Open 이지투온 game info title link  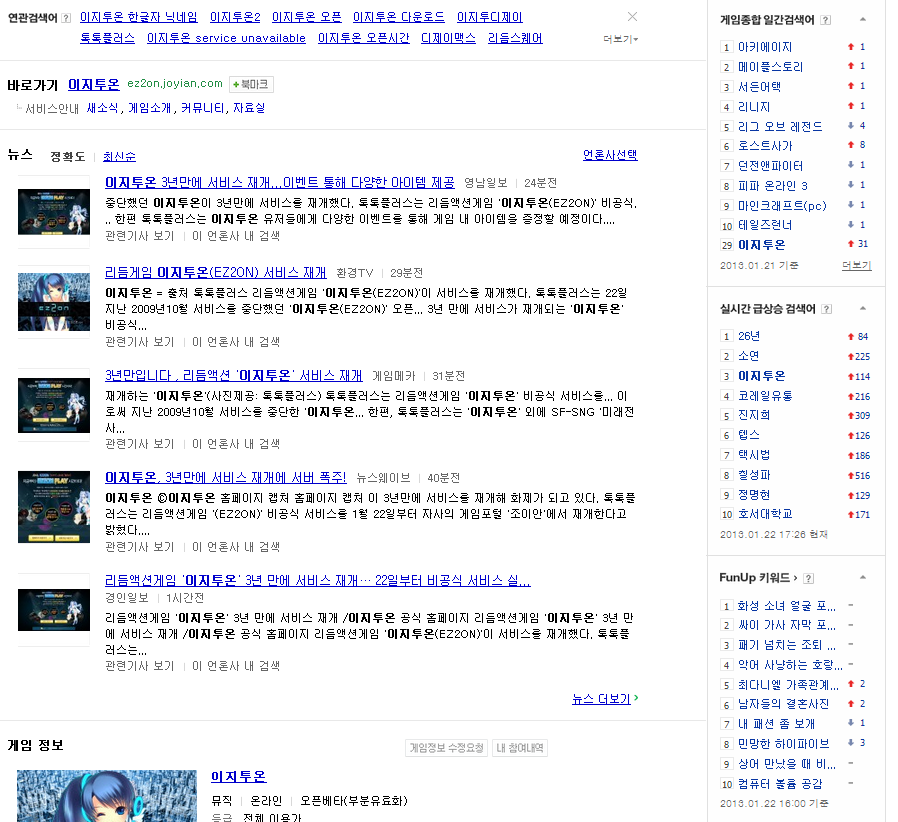tap(238, 777)
